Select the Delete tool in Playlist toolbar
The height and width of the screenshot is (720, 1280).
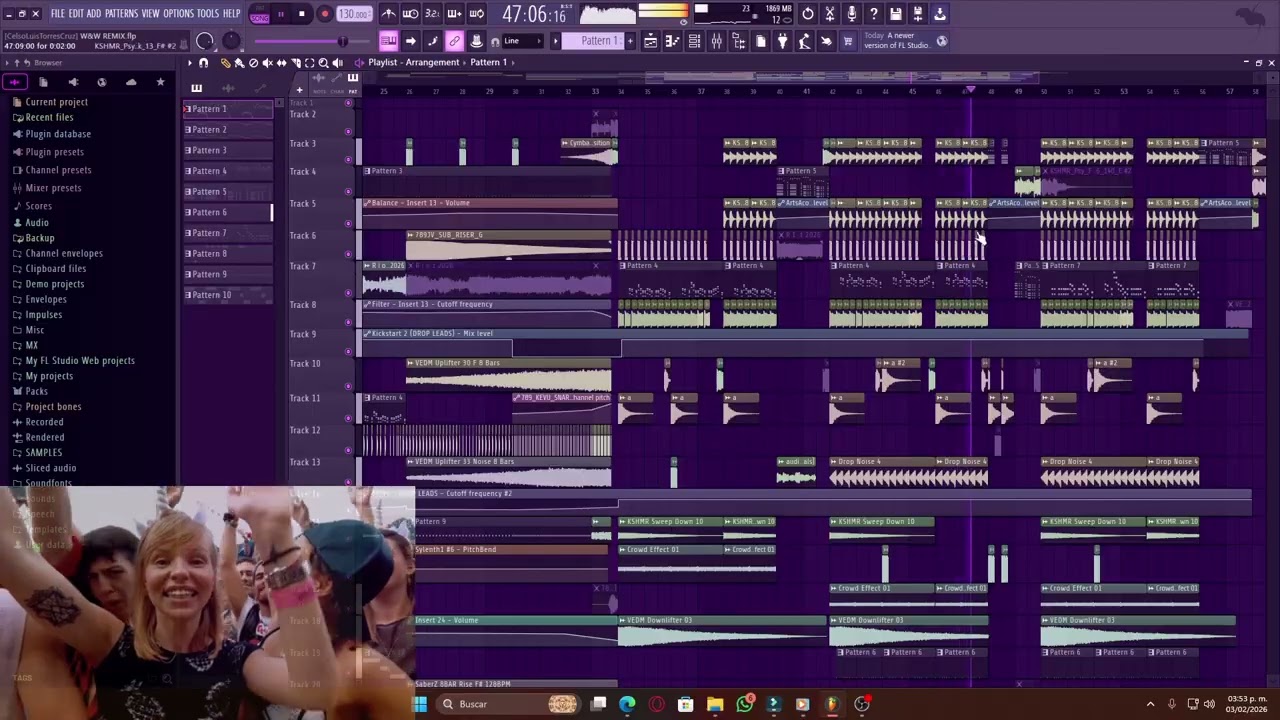click(253, 63)
